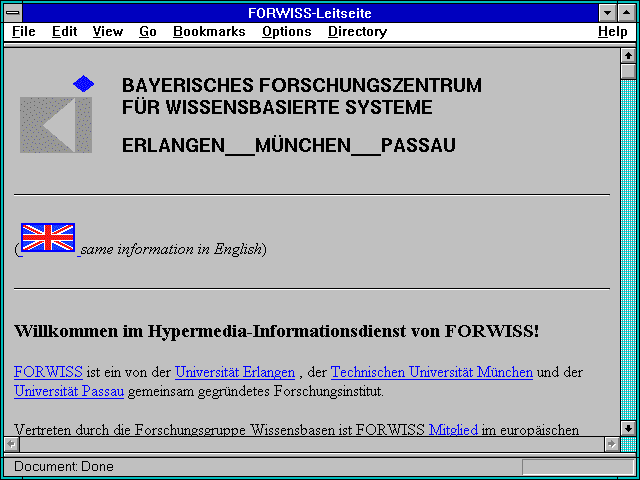This screenshot has width=640, height=480.
Task: Minimize the window with down-arrow button
Action: point(608,13)
